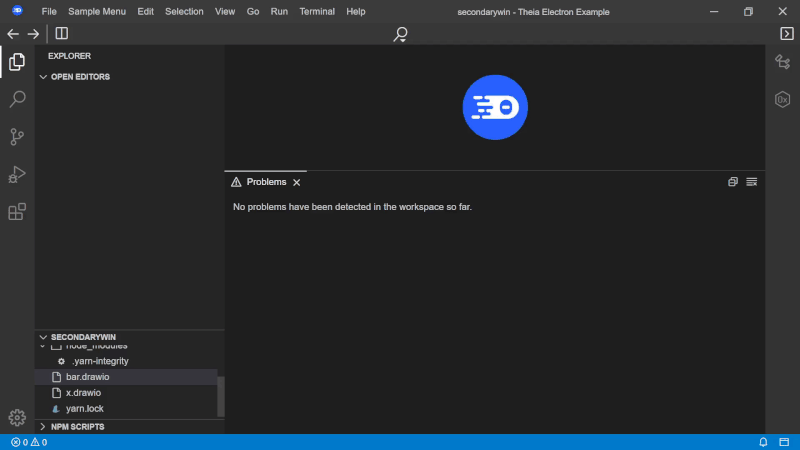
Task: Click the errors and warnings status counter
Action: coord(29,442)
